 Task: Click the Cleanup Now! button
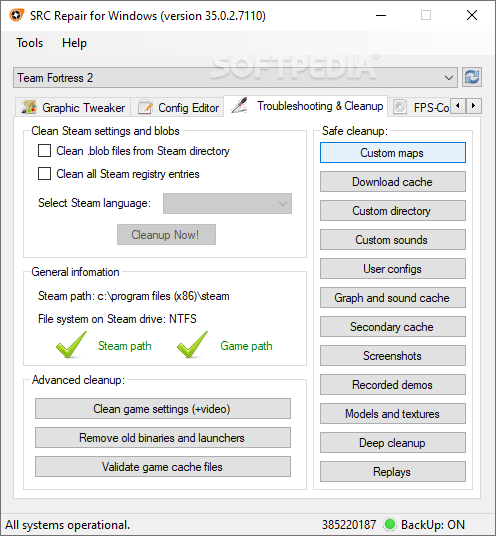point(166,234)
